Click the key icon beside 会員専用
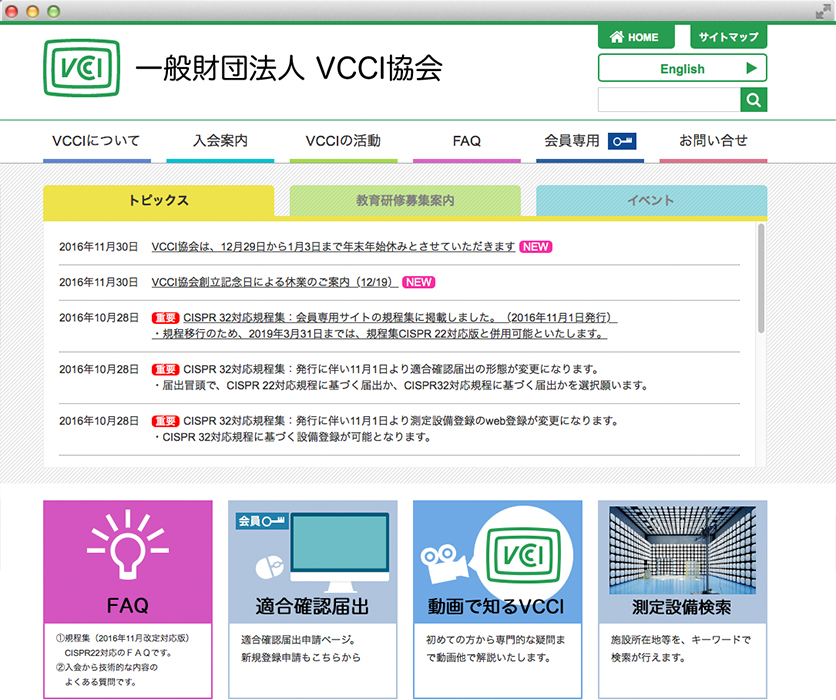The height and width of the screenshot is (700, 836). click(x=622, y=141)
